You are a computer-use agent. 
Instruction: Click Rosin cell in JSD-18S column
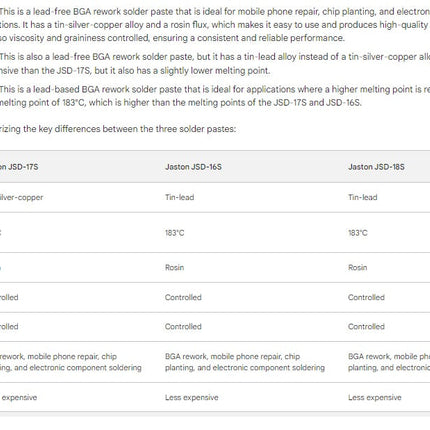point(358,267)
